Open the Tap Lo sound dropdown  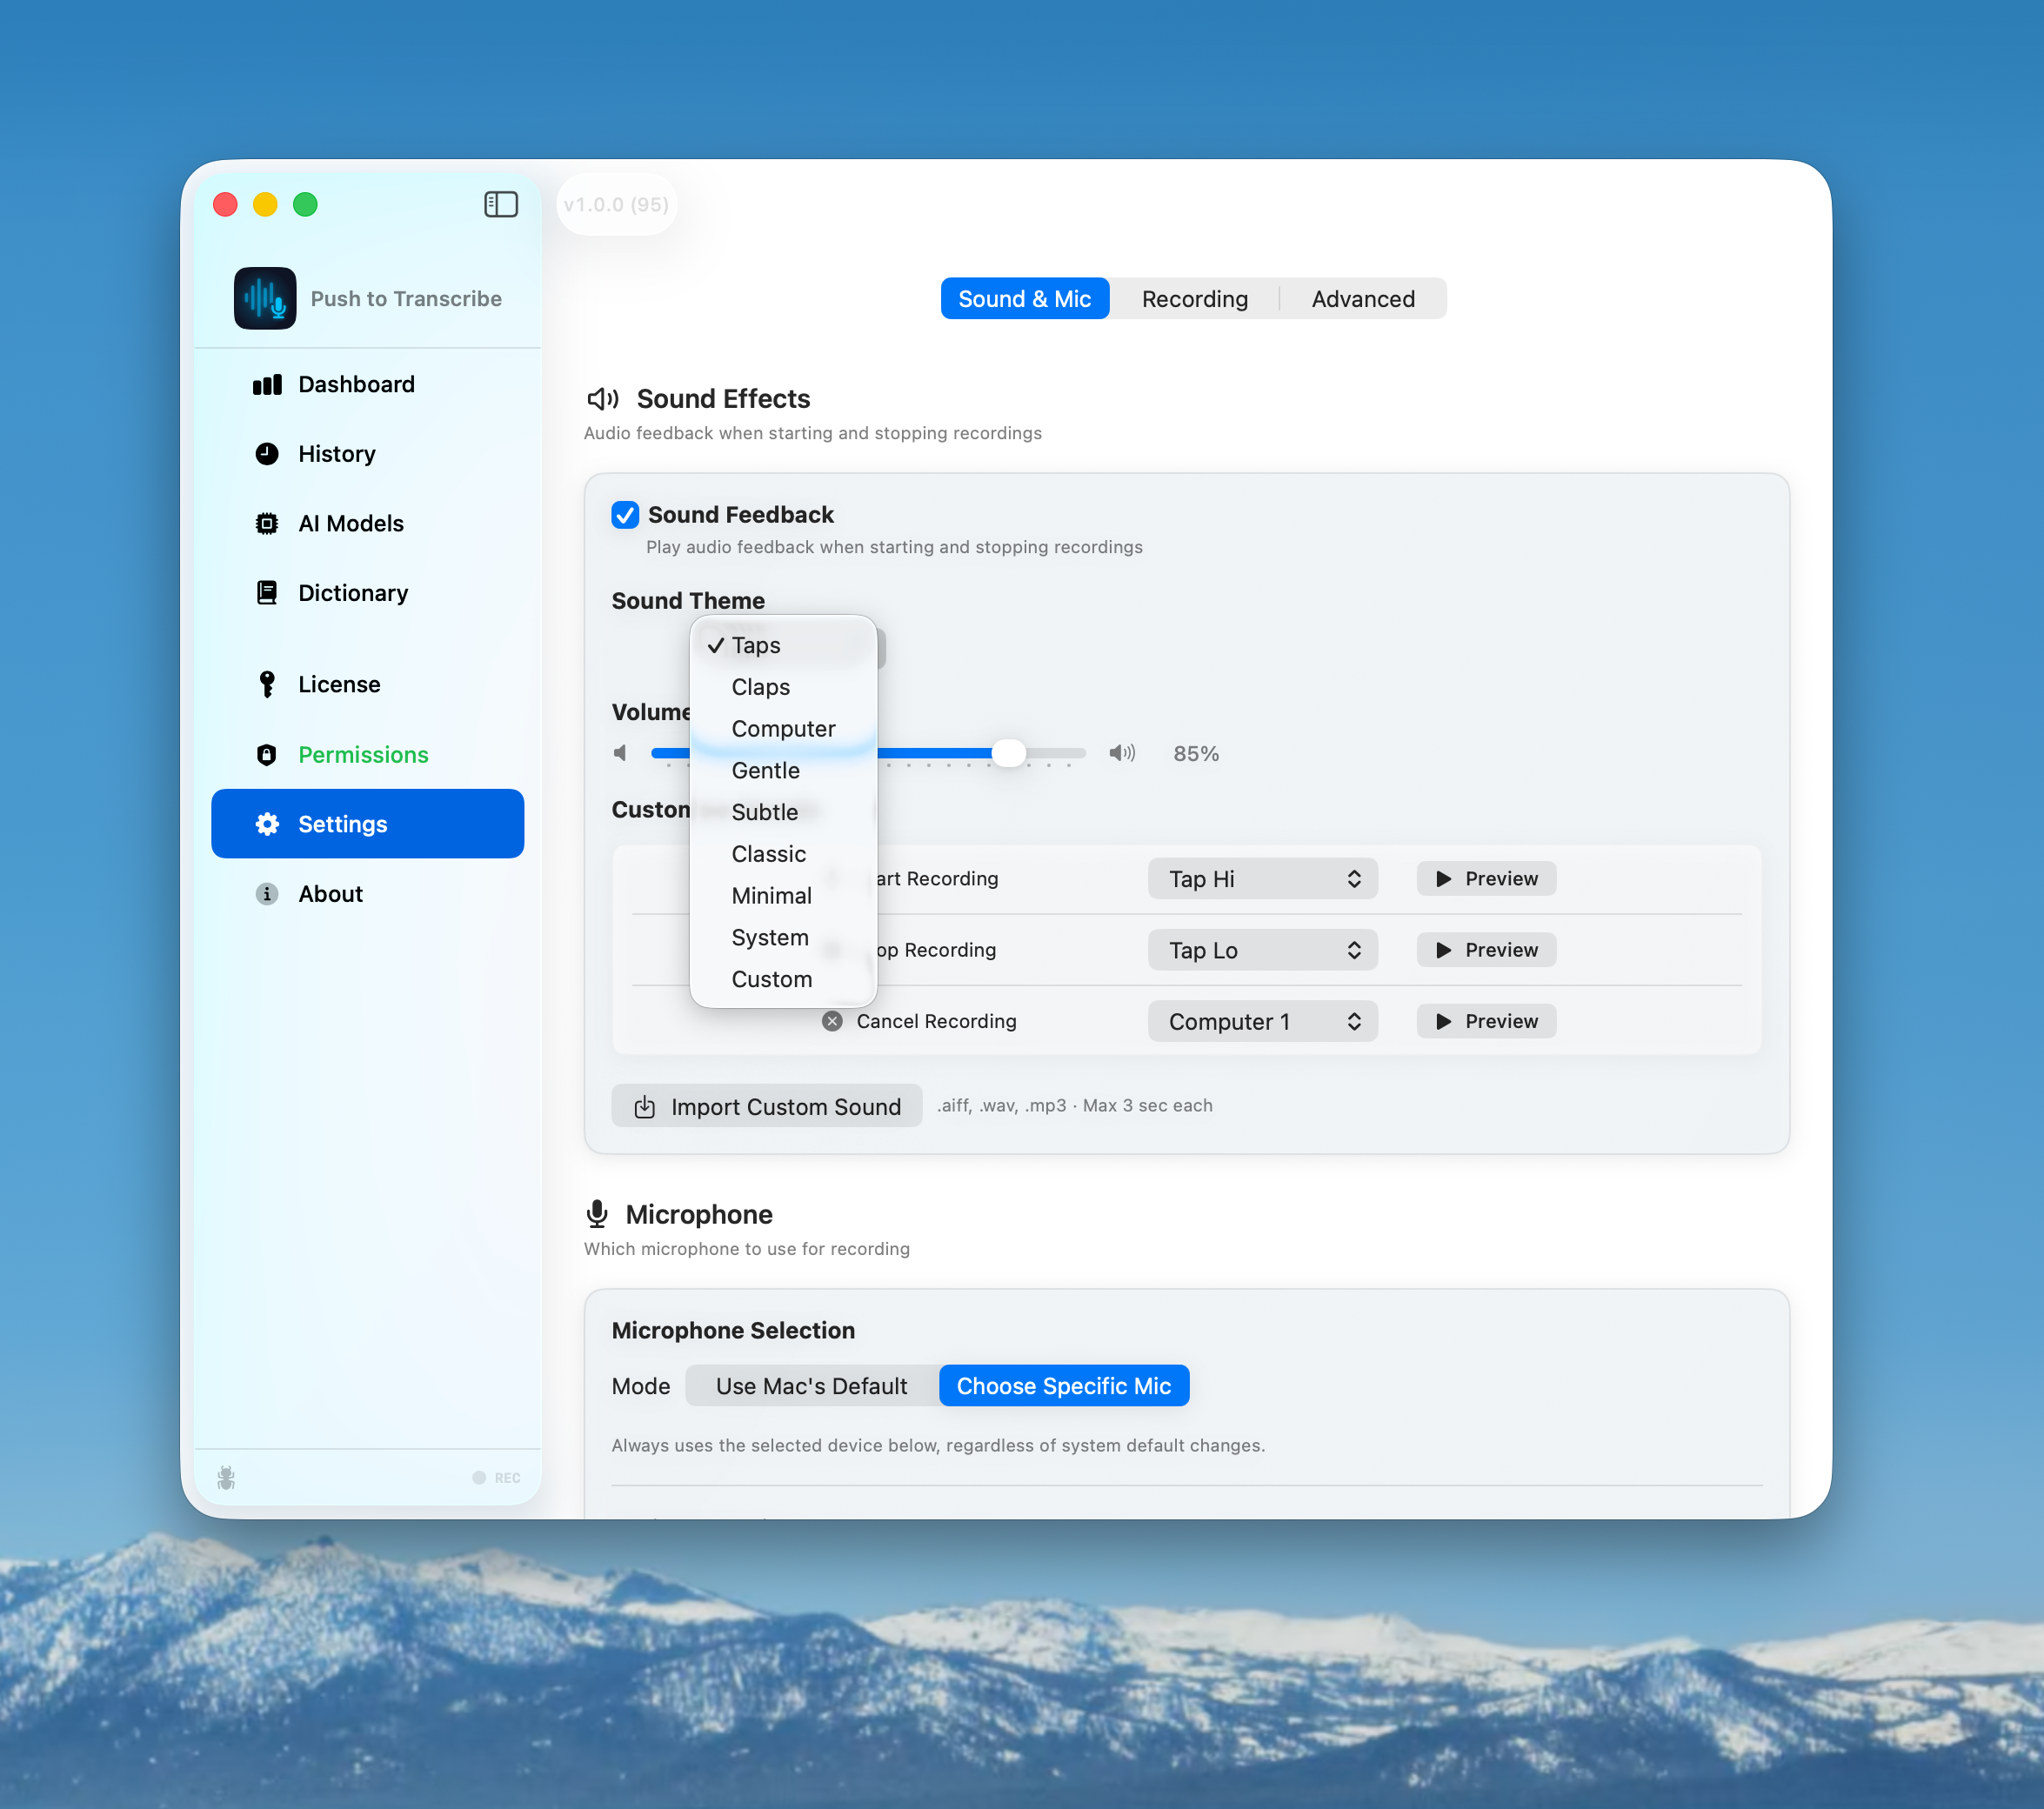(x=1262, y=949)
